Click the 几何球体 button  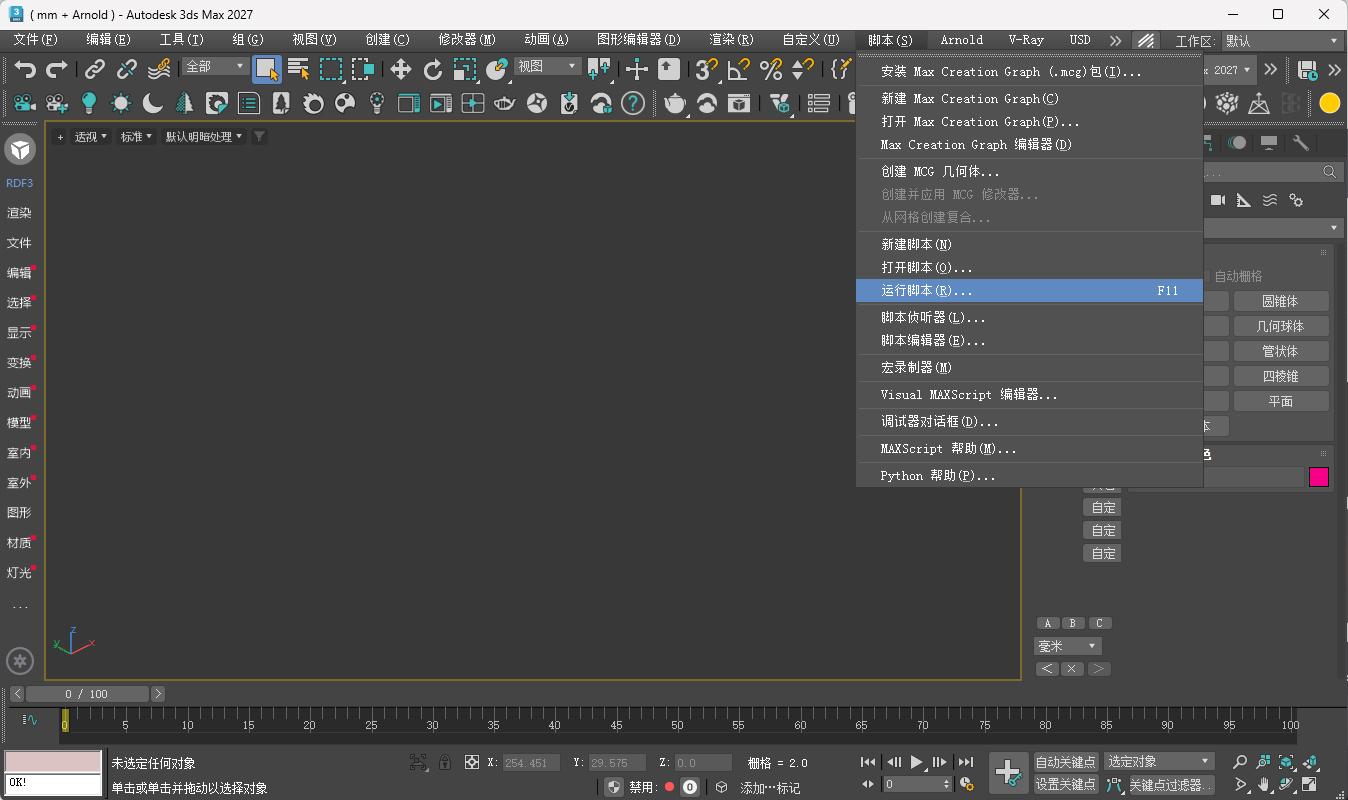pos(1281,326)
